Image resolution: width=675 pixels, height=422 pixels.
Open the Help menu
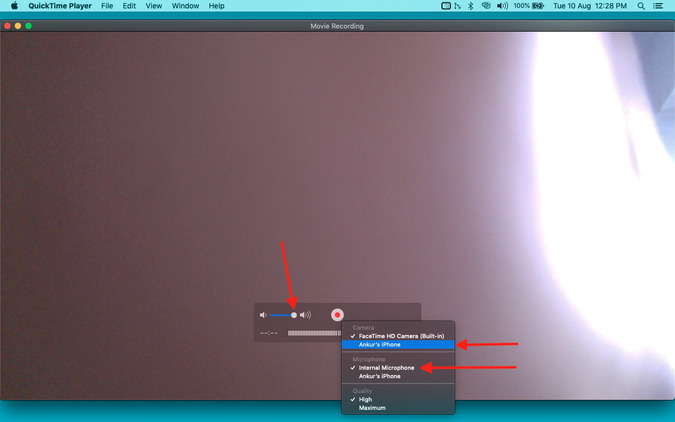(217, 6)
